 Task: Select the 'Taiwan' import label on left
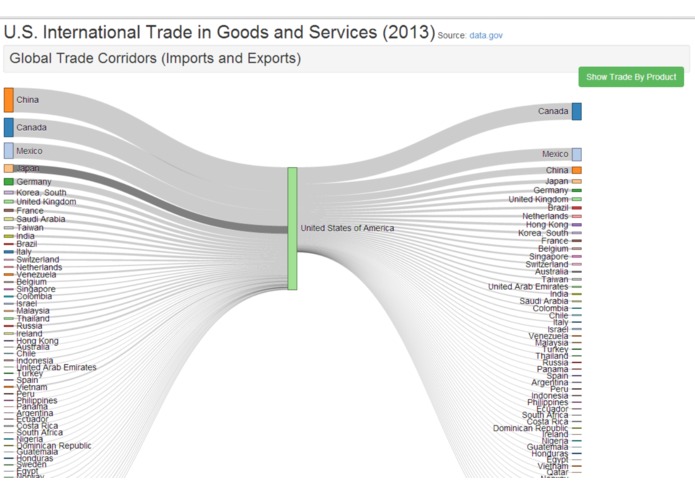30,227
